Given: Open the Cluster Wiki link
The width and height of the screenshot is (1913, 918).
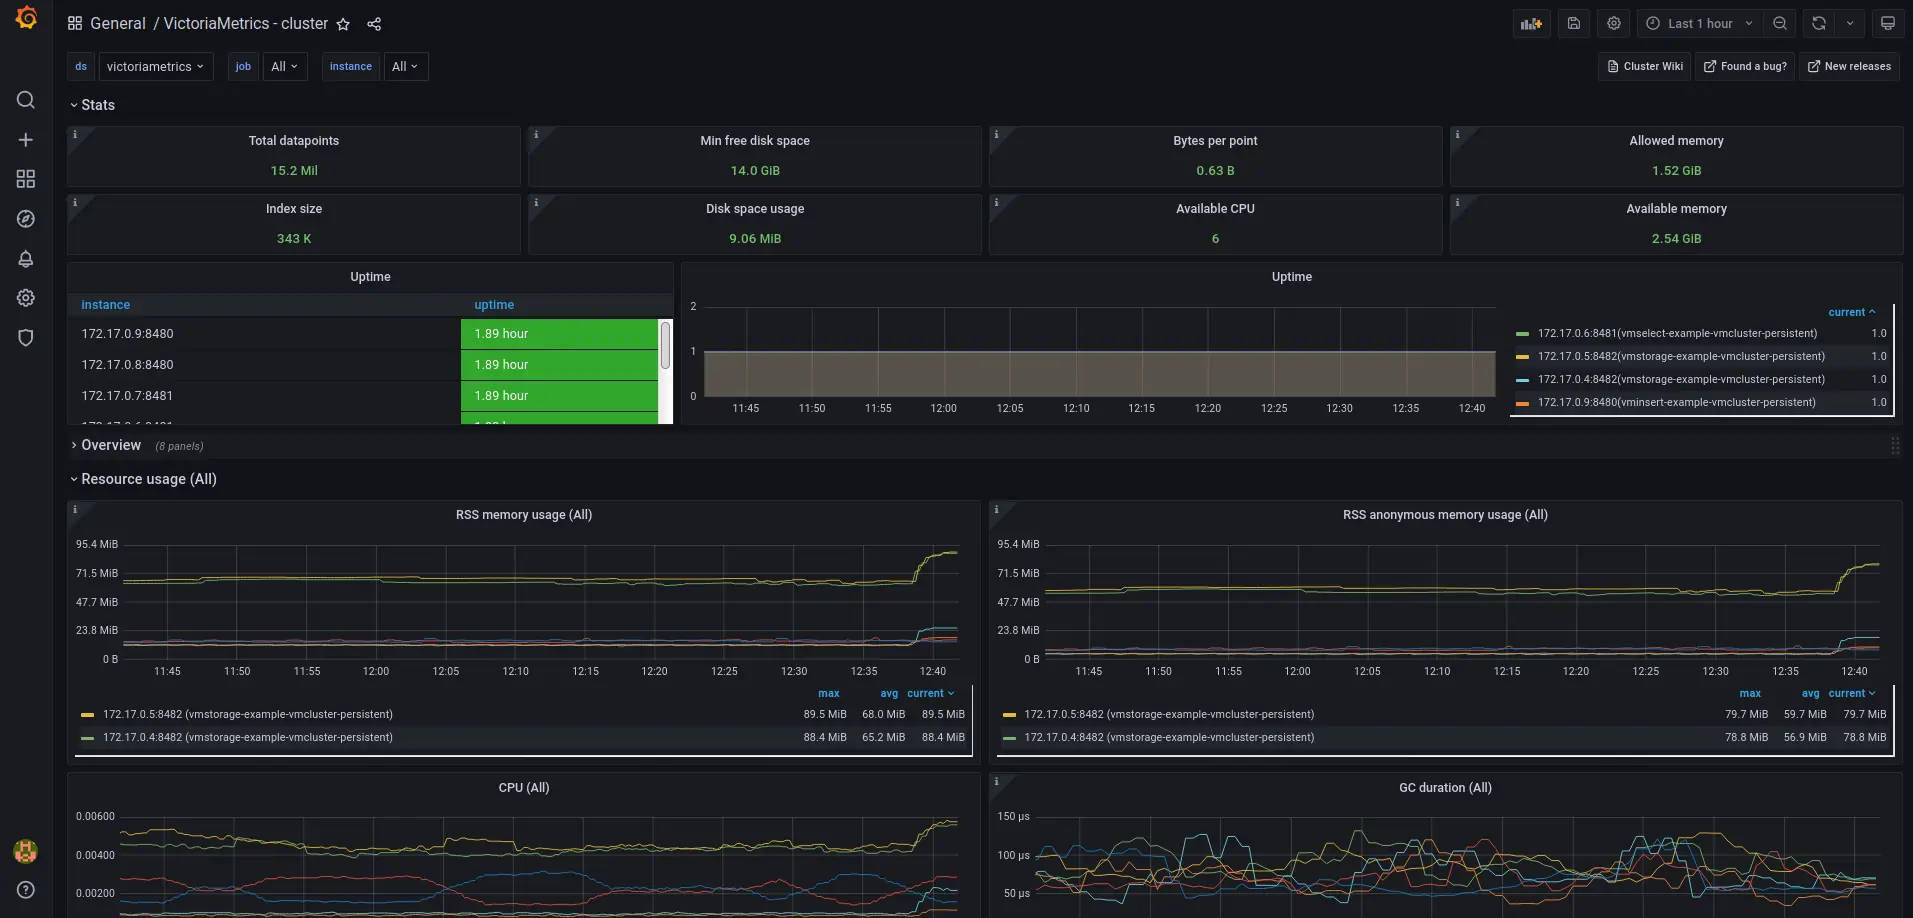Looking at the screenshot, I should (1644, 67).
